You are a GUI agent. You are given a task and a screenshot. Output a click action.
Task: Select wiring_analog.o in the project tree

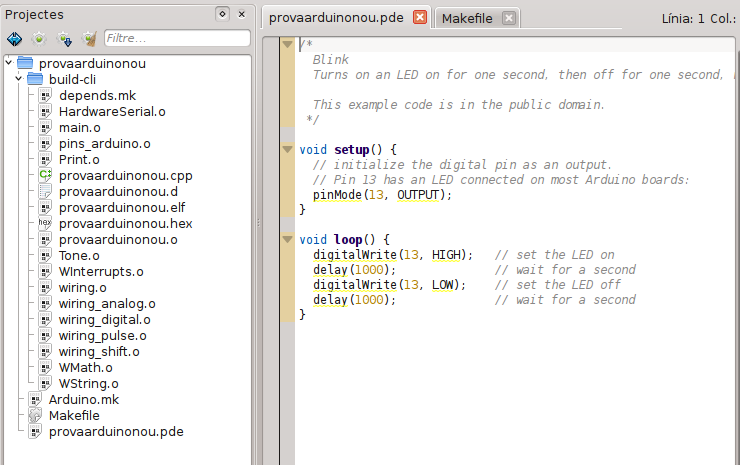107,304
